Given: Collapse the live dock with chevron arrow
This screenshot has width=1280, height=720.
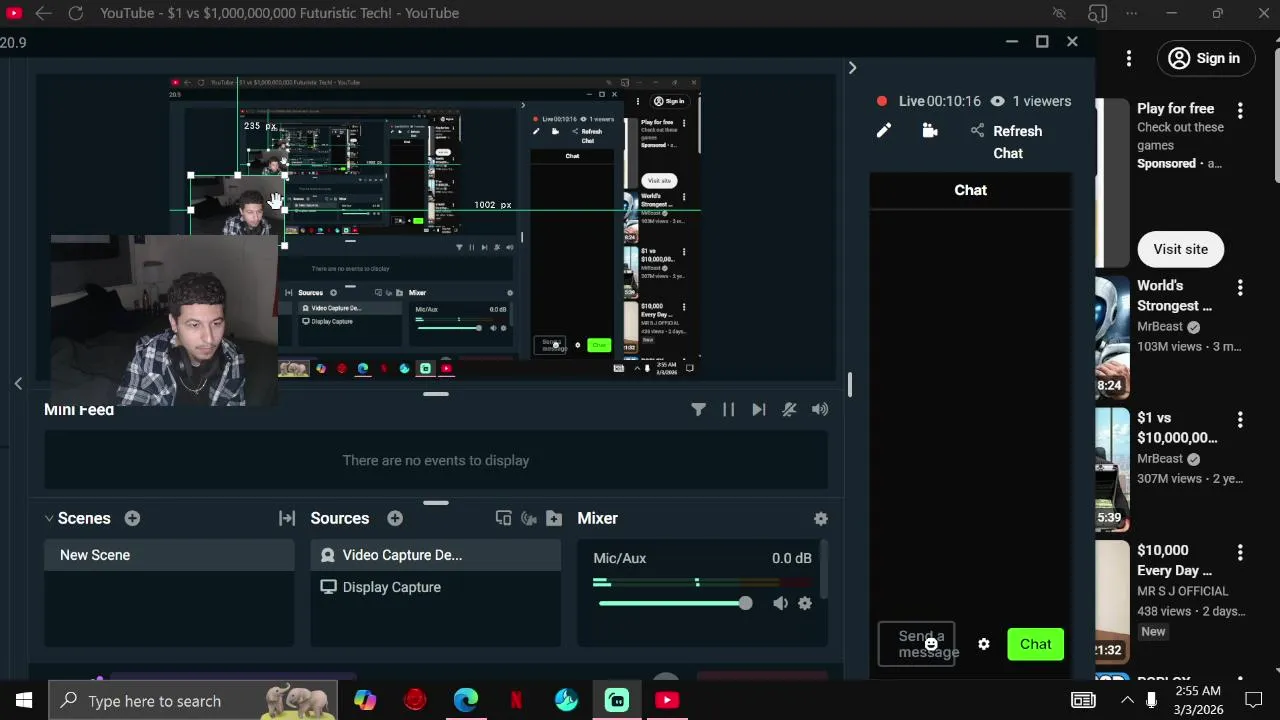Looking at the screenshot, I should pos(852,67).
